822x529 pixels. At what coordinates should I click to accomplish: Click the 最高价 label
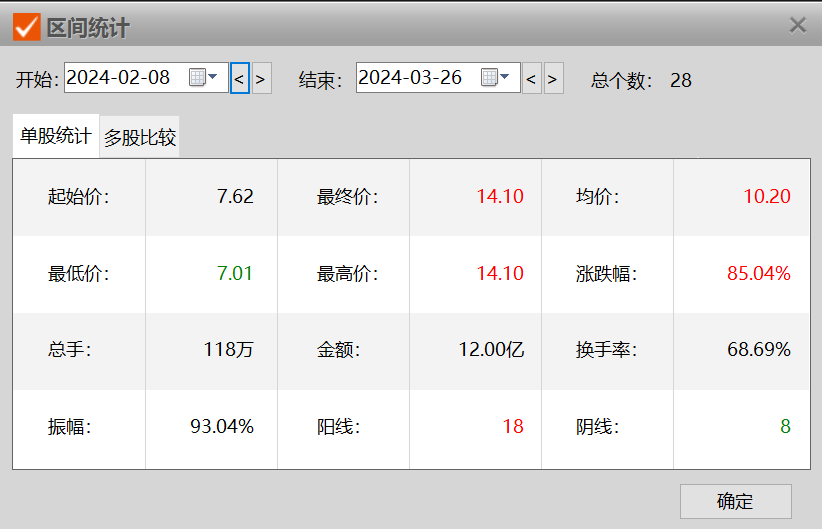click(x=348, y=274)
